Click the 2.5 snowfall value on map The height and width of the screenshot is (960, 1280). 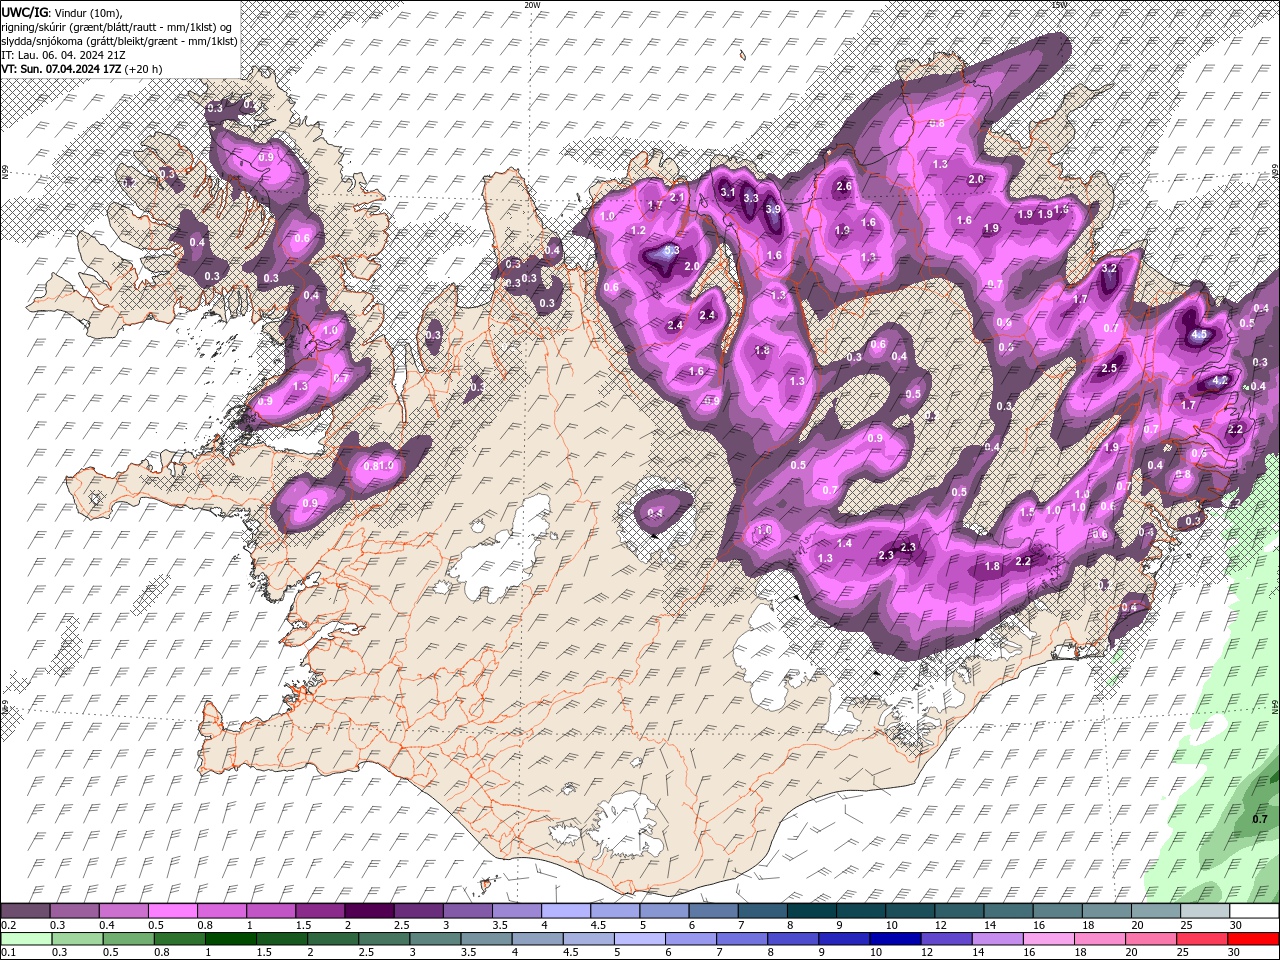click(x=1108, y=368)
